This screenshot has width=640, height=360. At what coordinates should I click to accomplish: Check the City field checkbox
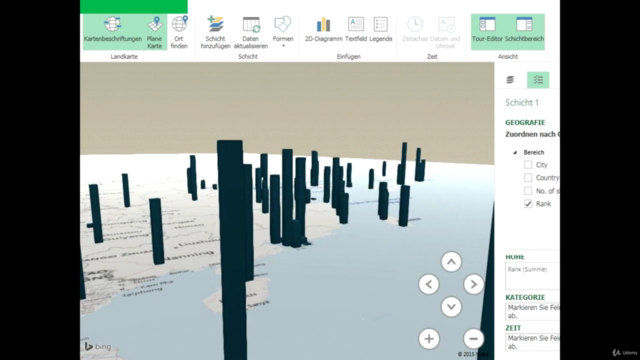[x=528, y=164]
